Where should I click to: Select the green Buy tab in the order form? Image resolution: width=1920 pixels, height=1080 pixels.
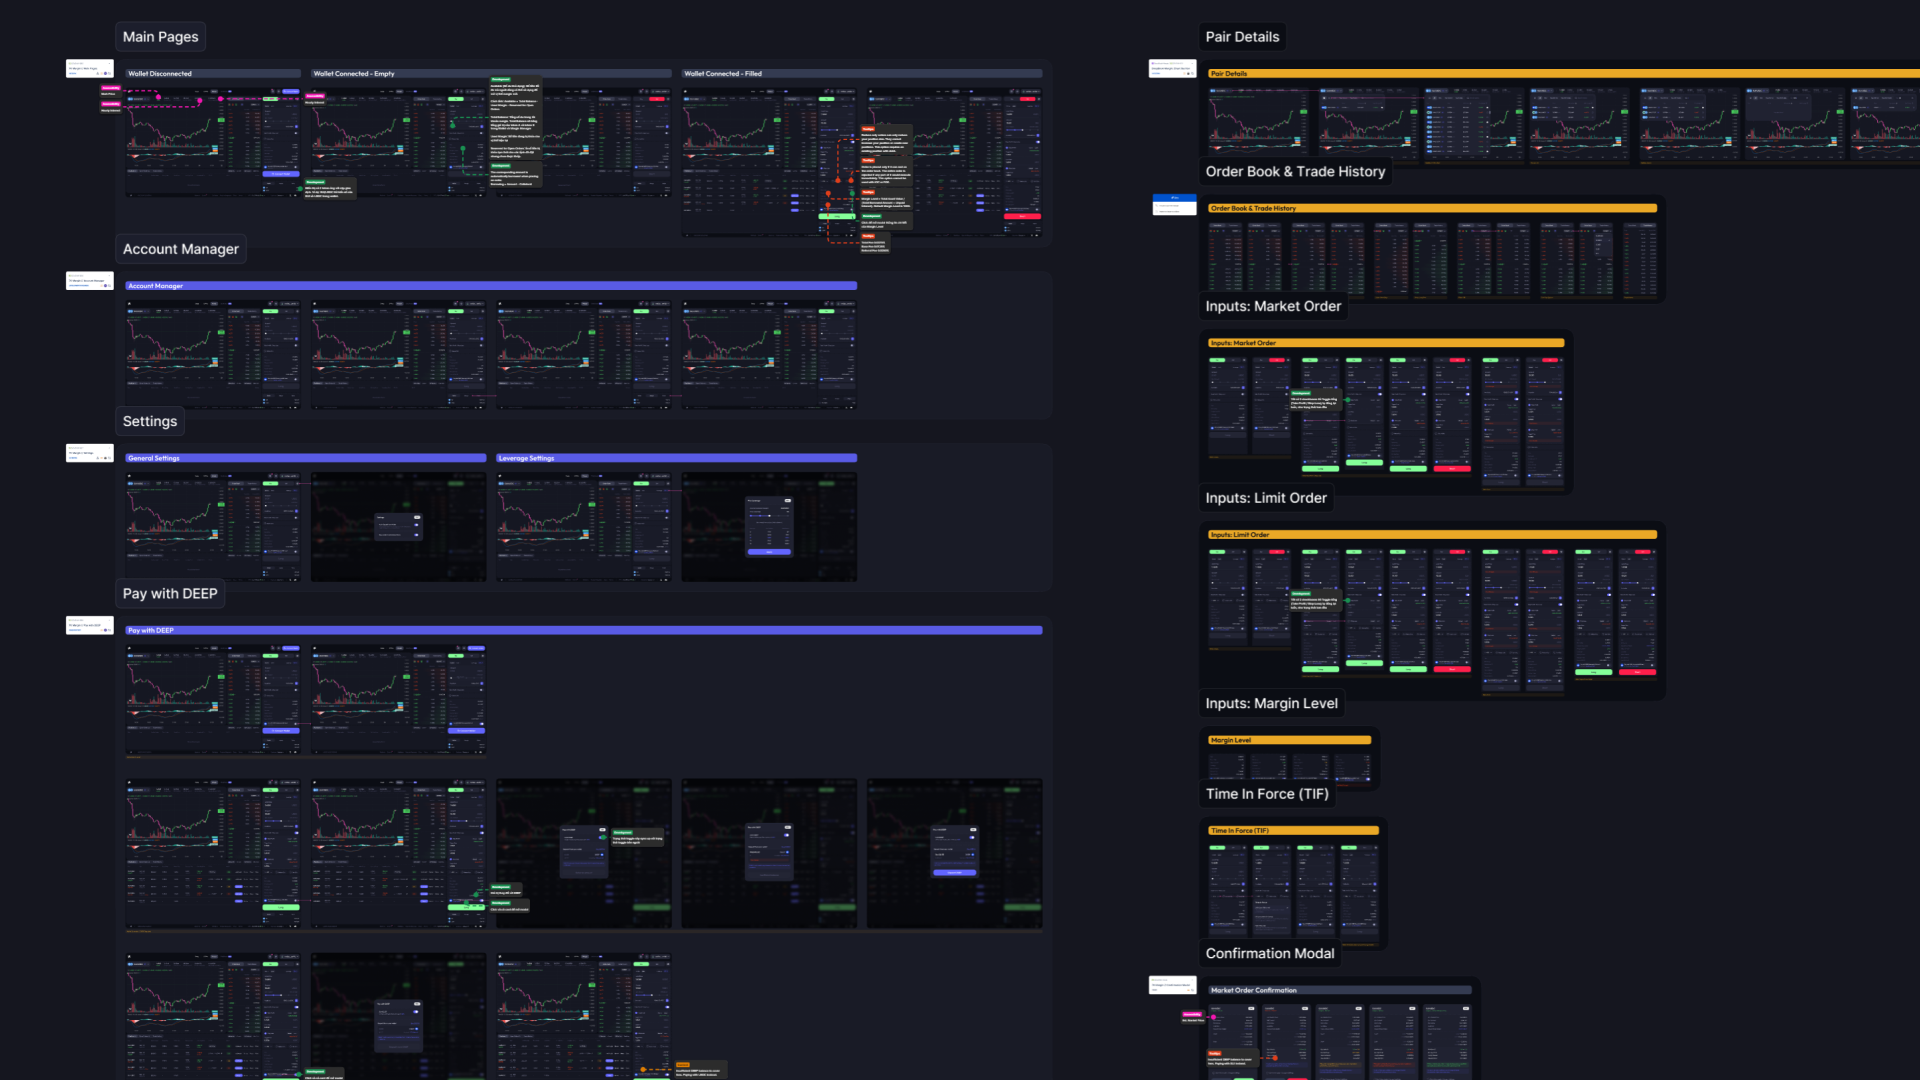pyautogui.click(x=1217, y=360)
